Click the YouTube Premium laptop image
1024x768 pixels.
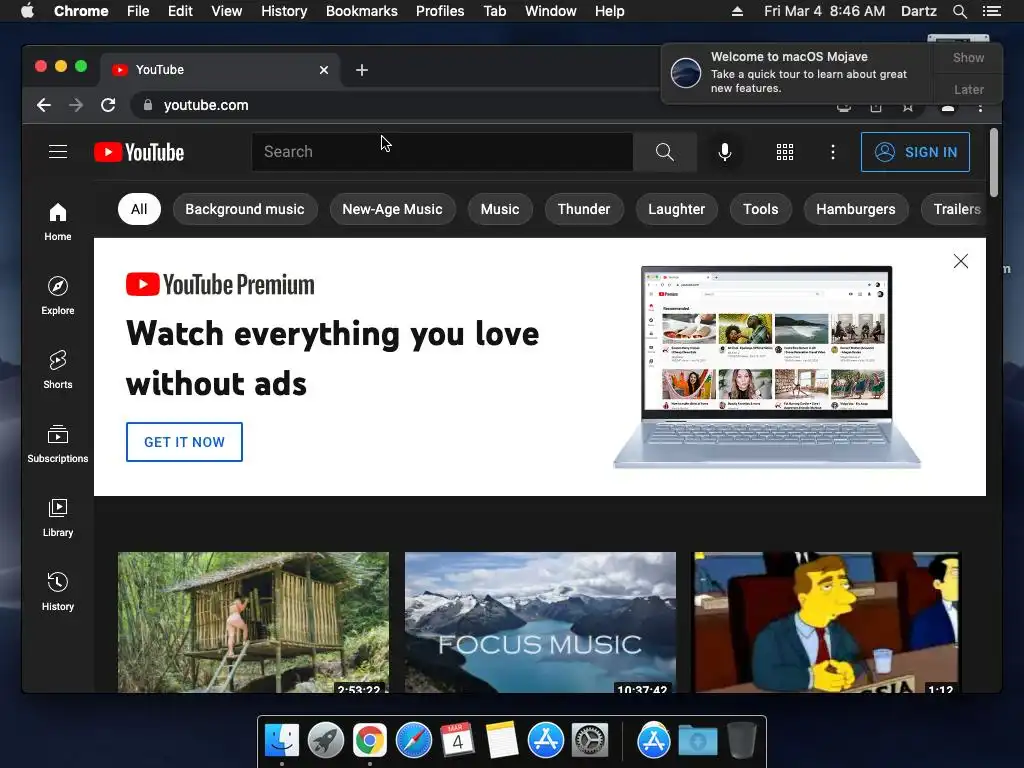point(767,367)
